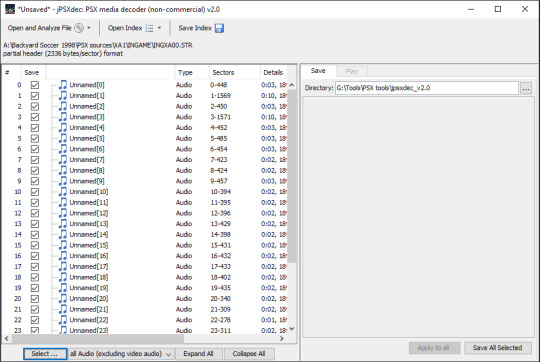The image size is (540, 362).
Task: Click the music note icon of Unnamed[7]
Action: pyautogui.click(x=63, y=159)
